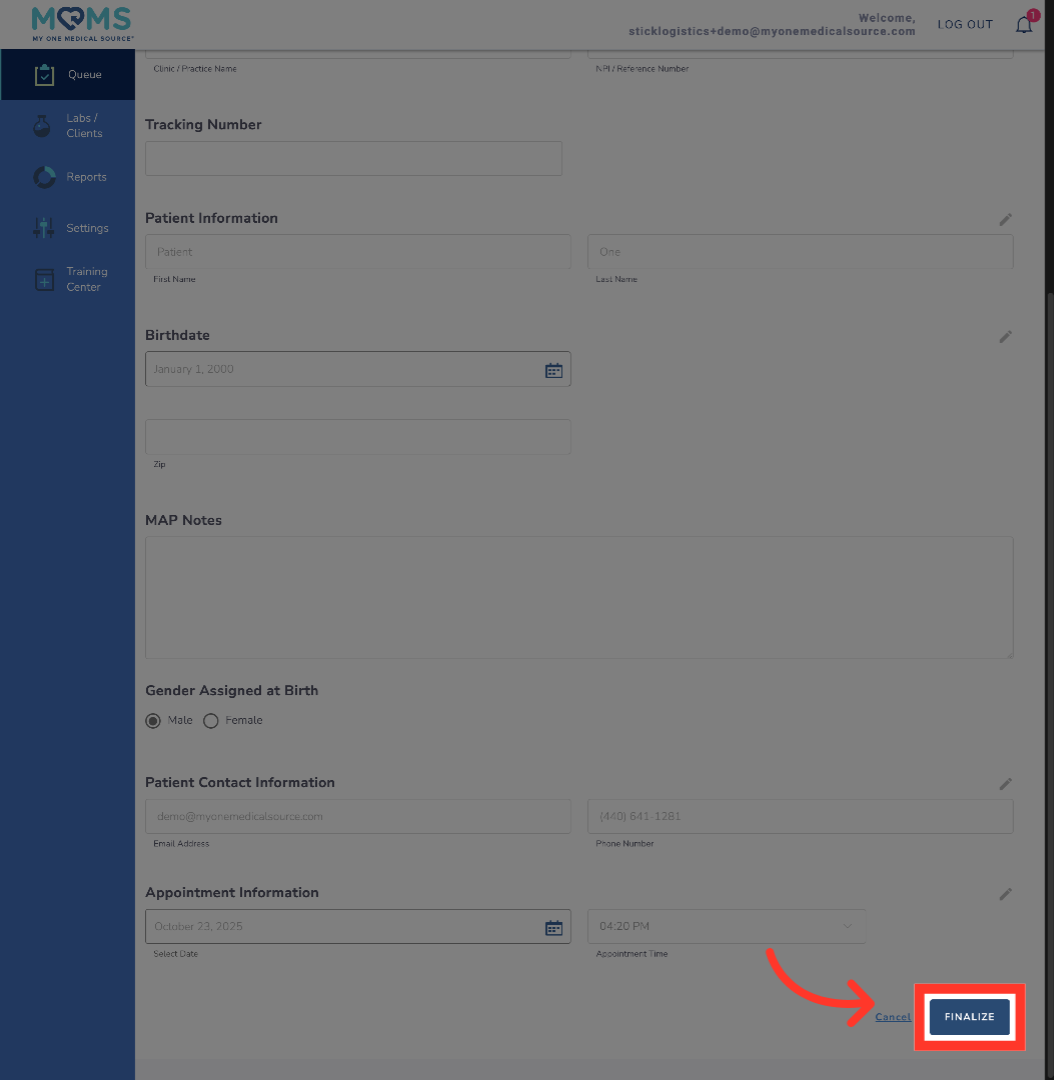Image resolution: width=1054 pixels, height=1080 pixels.
Task: Click the Queue clipboard icon
Action: (x=44, y=74)
